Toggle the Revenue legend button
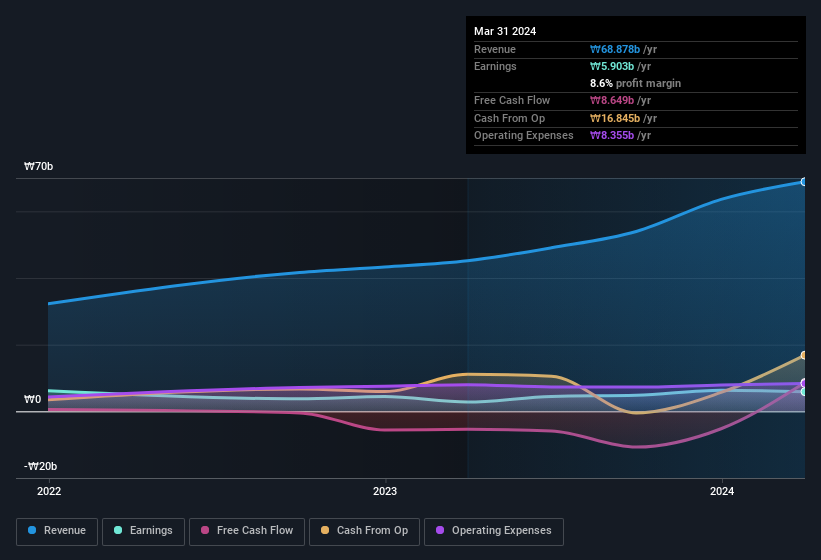The image size is (821, 560). click(57, 532)
